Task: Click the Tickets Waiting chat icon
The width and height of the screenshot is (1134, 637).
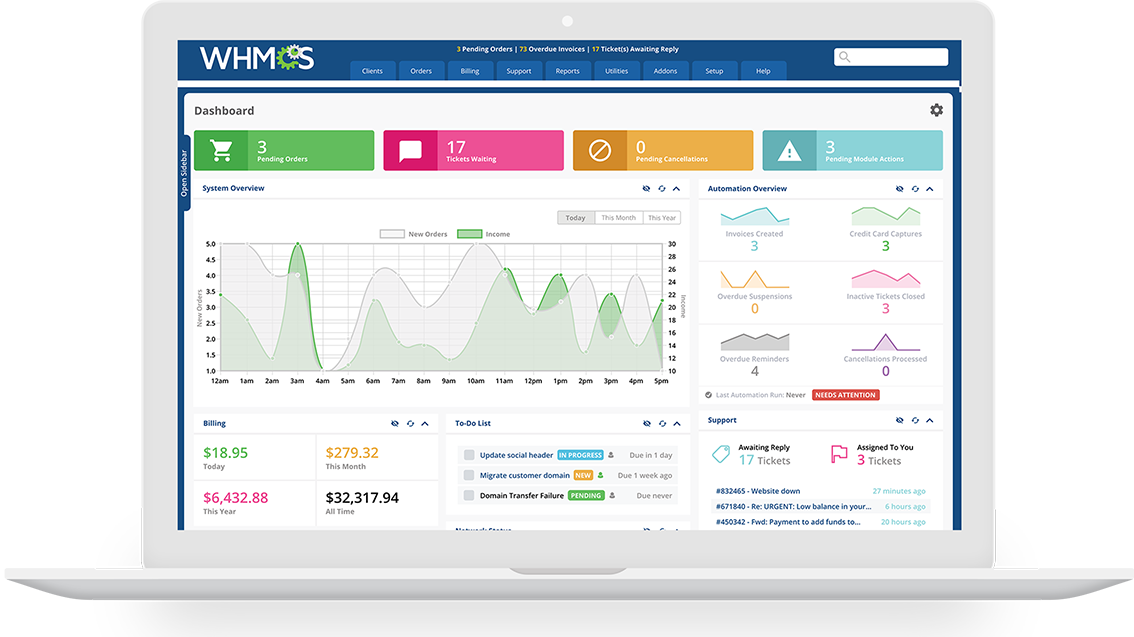Action: tap(409, 149)
